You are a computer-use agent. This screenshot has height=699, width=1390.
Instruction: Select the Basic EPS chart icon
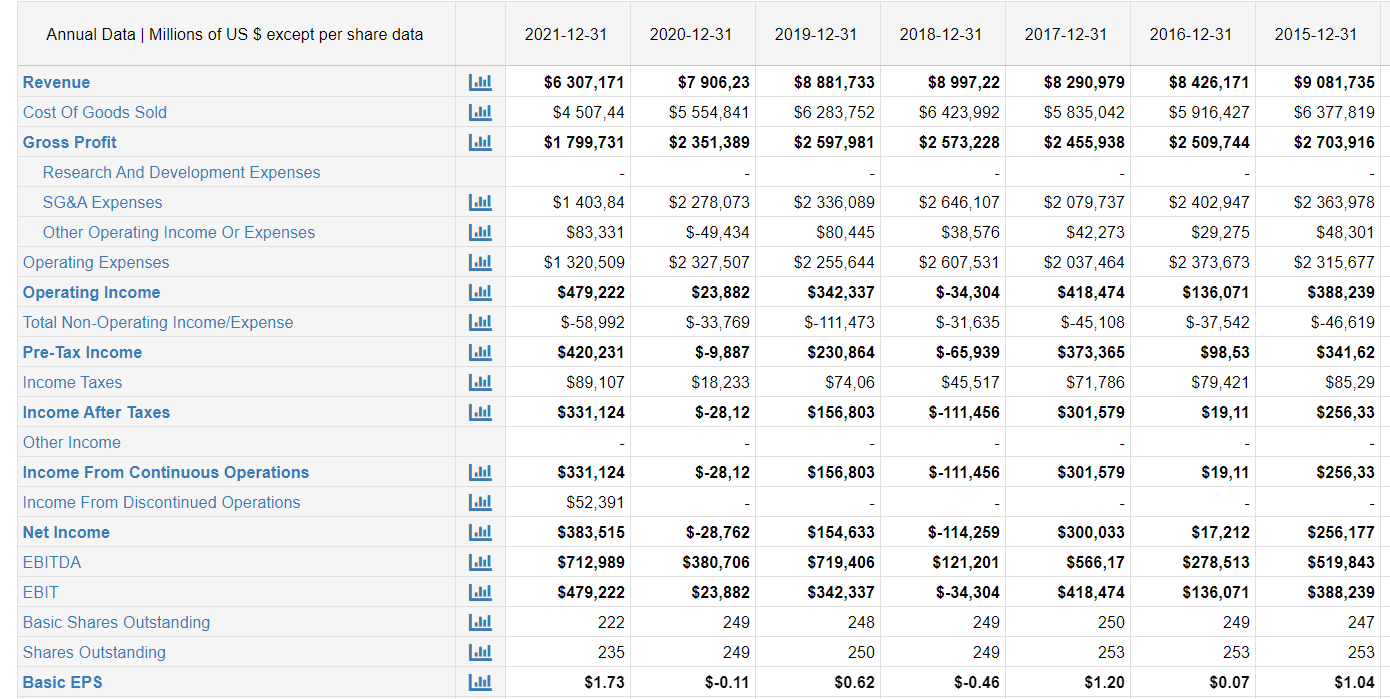(x=480, y=682)
